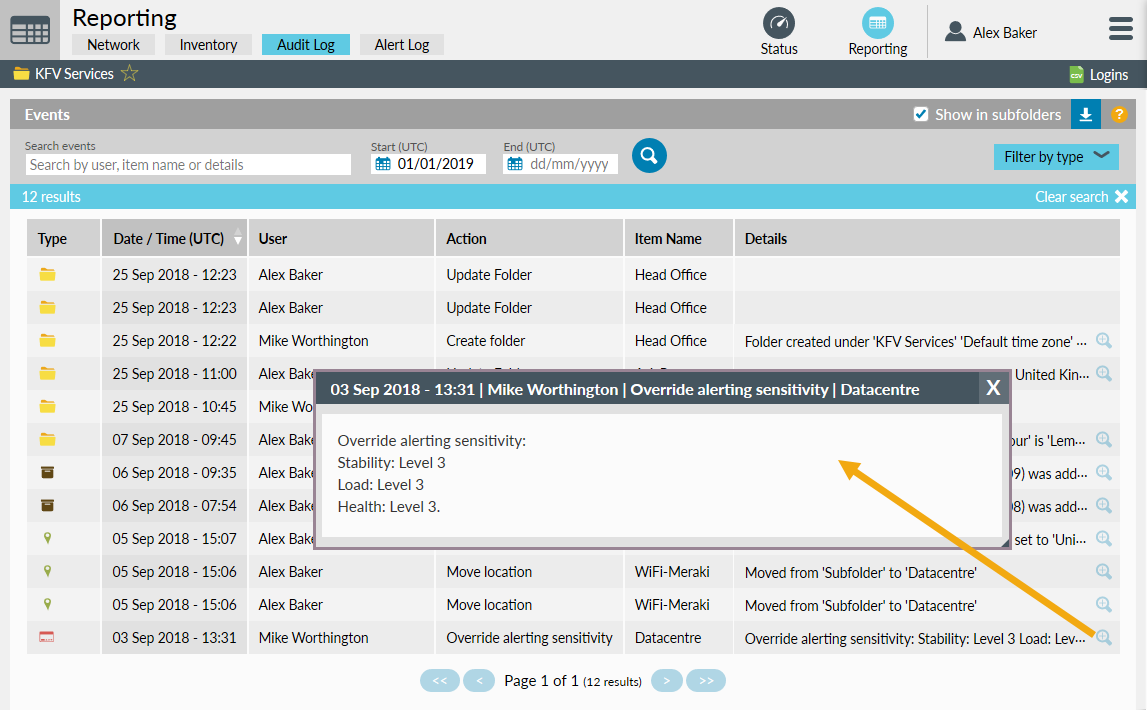
Task: Favorite KFV Services with the star icon
Action: (130, 74)
